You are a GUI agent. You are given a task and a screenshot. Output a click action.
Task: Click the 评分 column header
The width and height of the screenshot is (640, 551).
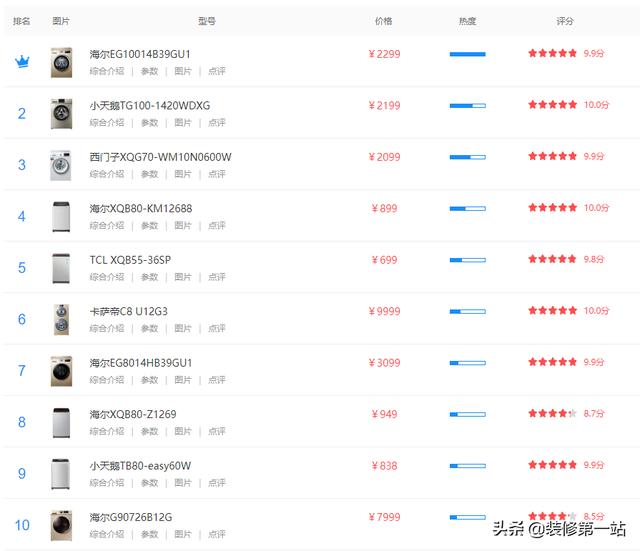point(565,21)
